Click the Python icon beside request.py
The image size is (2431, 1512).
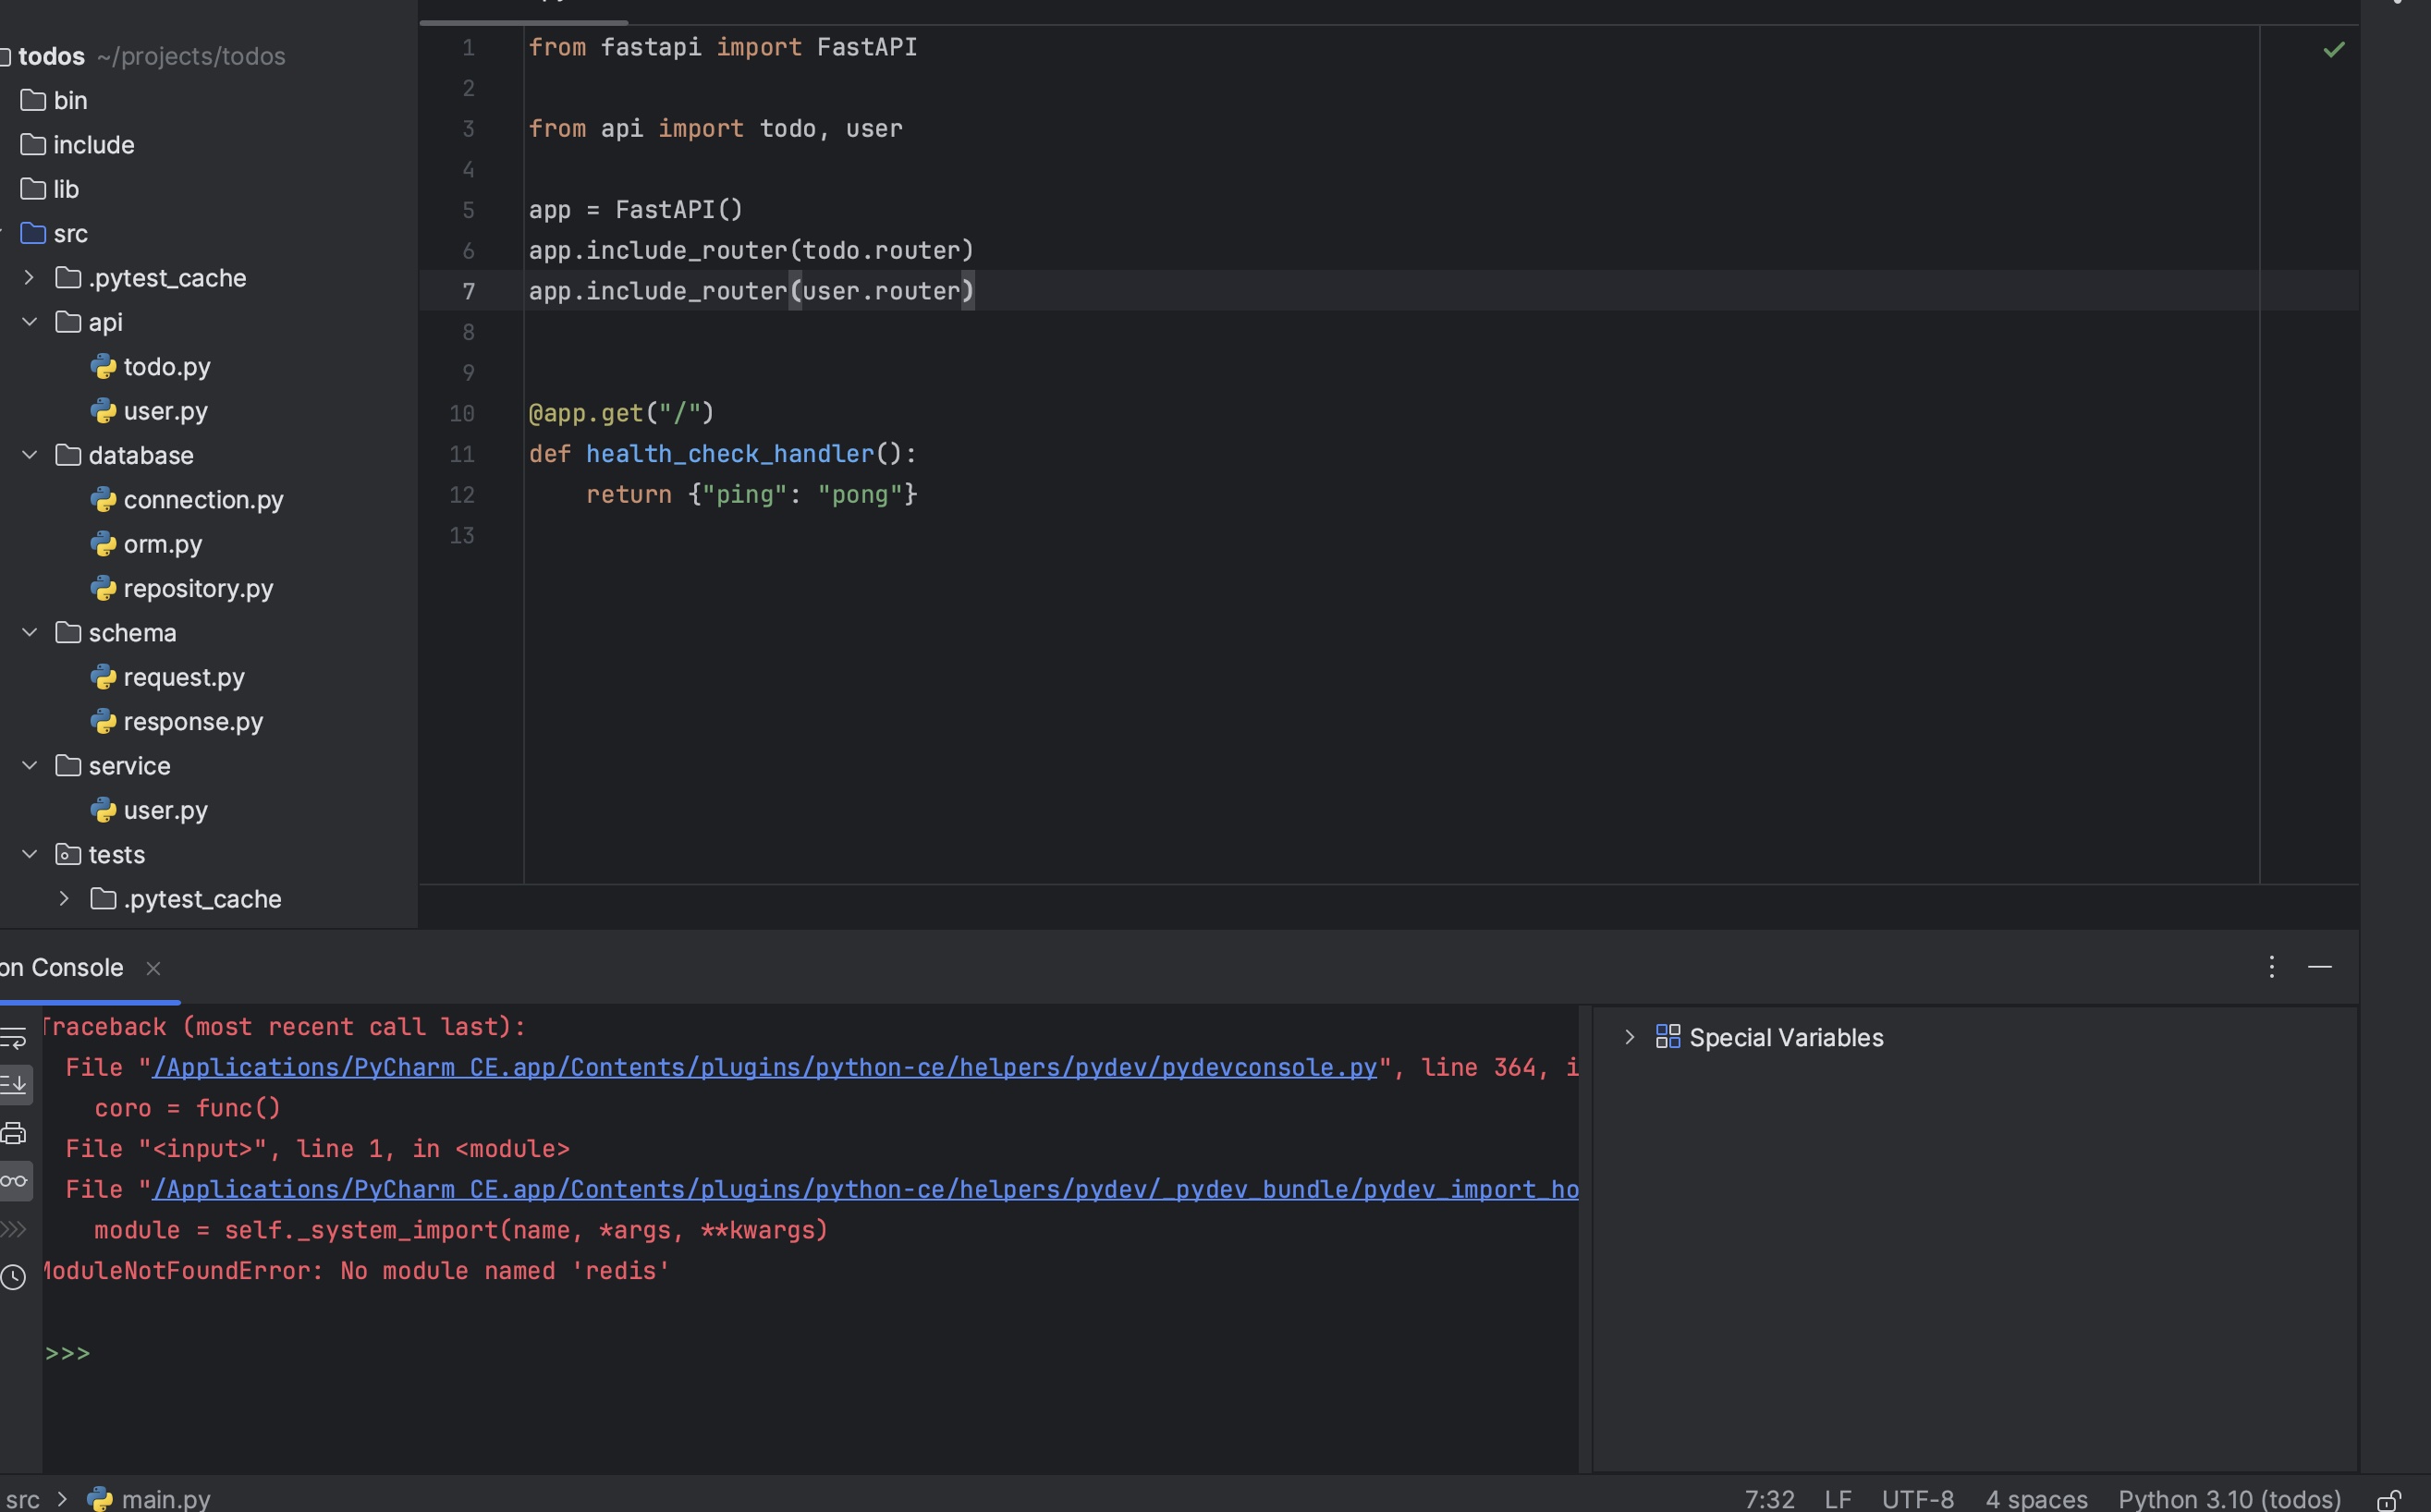pos(103,677)
